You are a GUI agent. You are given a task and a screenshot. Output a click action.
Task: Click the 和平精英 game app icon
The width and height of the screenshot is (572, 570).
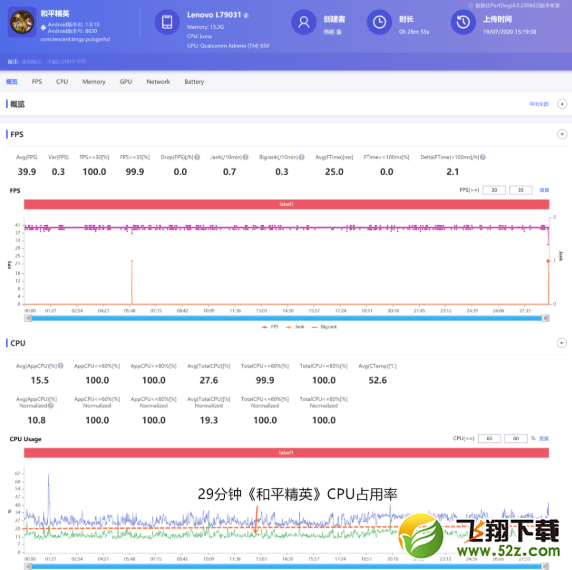tap(22, 23)
